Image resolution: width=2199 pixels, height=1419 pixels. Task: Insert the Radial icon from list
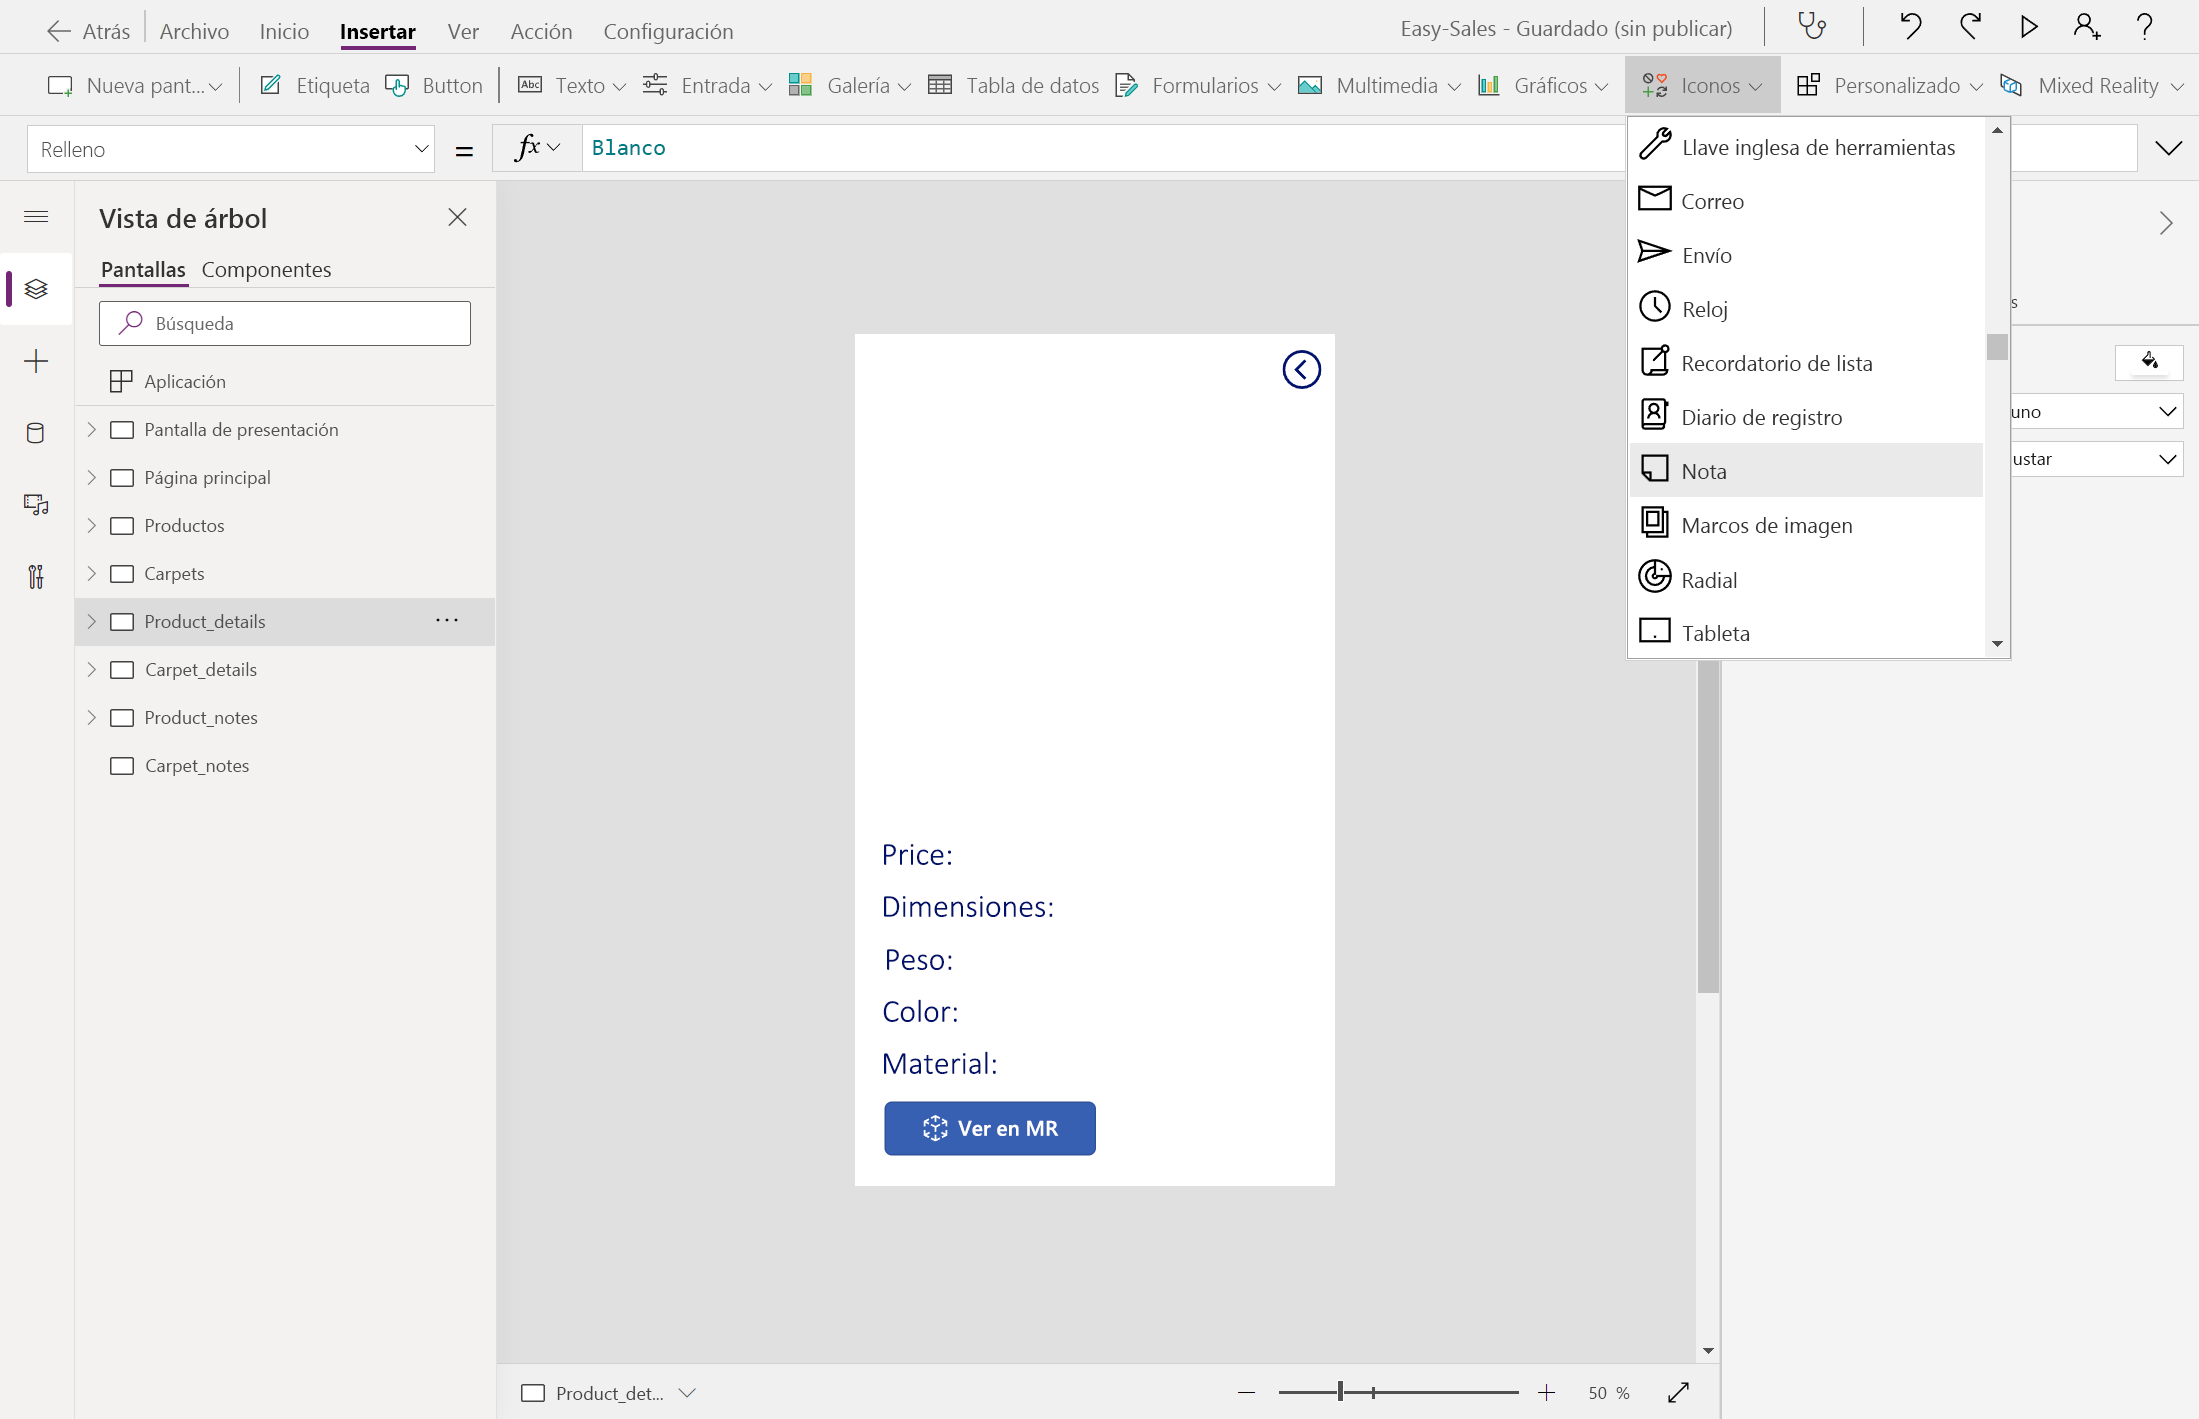[x=1709, y=580]
